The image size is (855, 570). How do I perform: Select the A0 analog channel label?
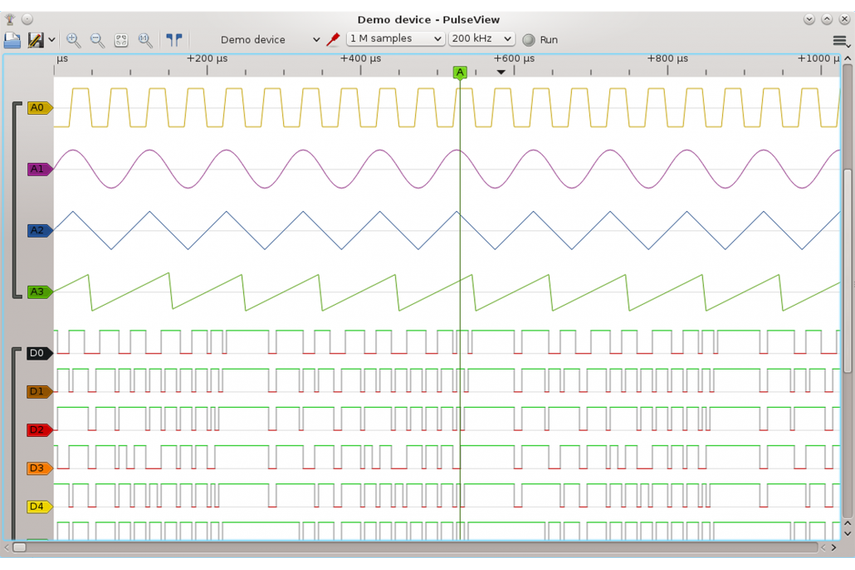tap(39, 108)
